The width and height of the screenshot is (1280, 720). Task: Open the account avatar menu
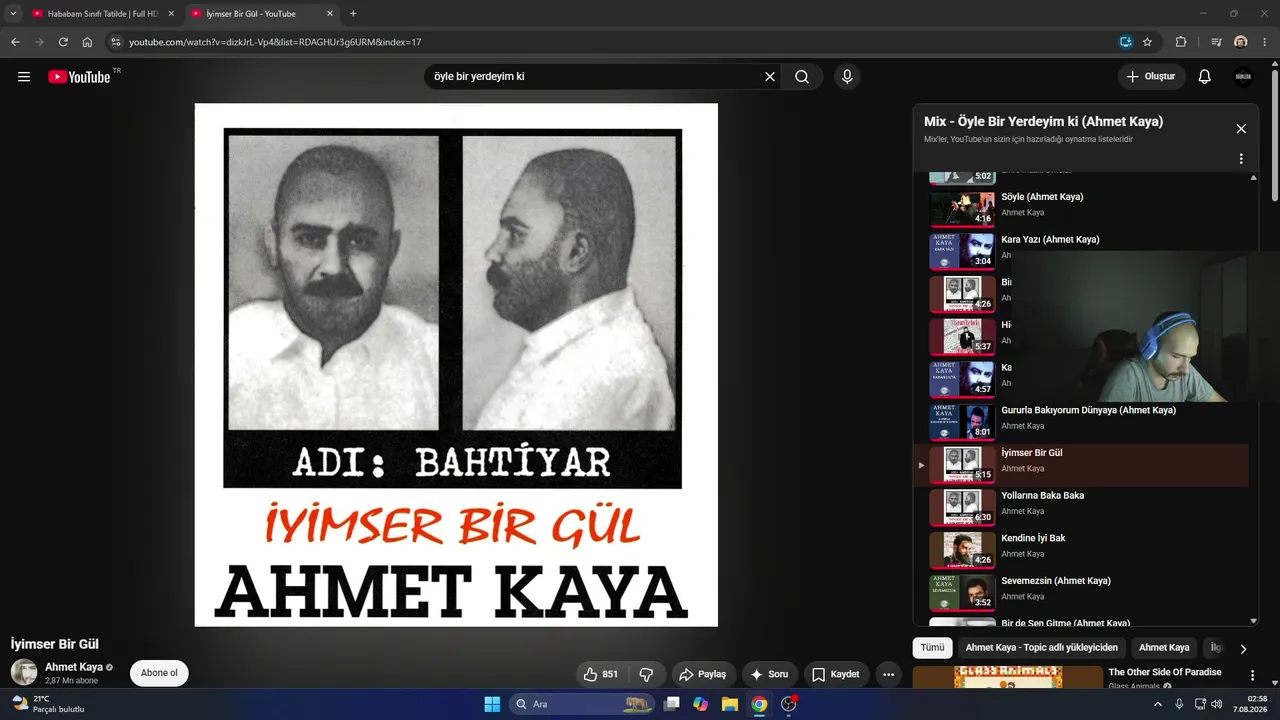(x=1243, y=77)
